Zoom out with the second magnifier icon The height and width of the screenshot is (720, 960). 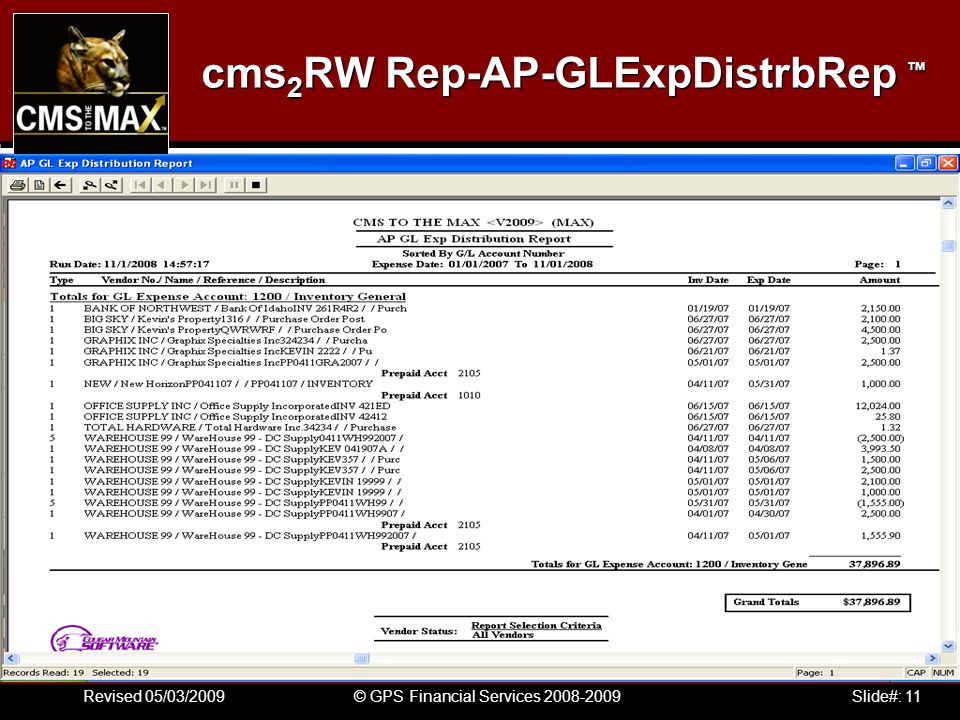click(x=111, y=184)
